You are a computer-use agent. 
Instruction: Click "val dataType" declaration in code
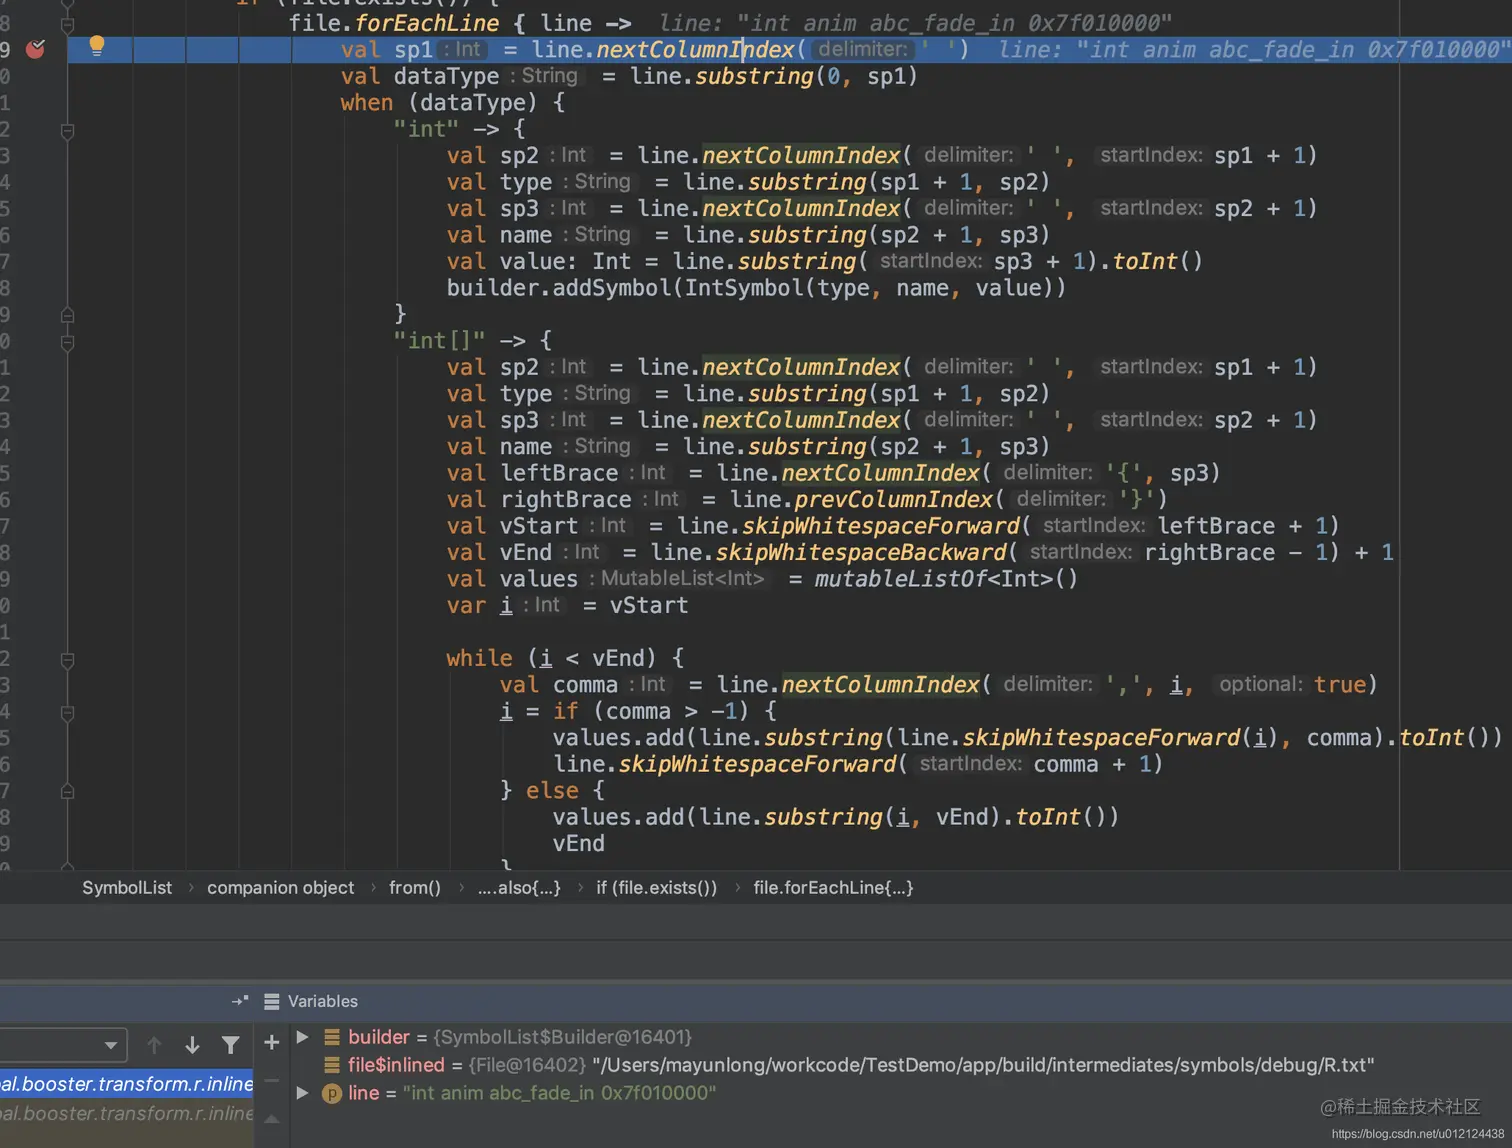[x=420, y=76]
